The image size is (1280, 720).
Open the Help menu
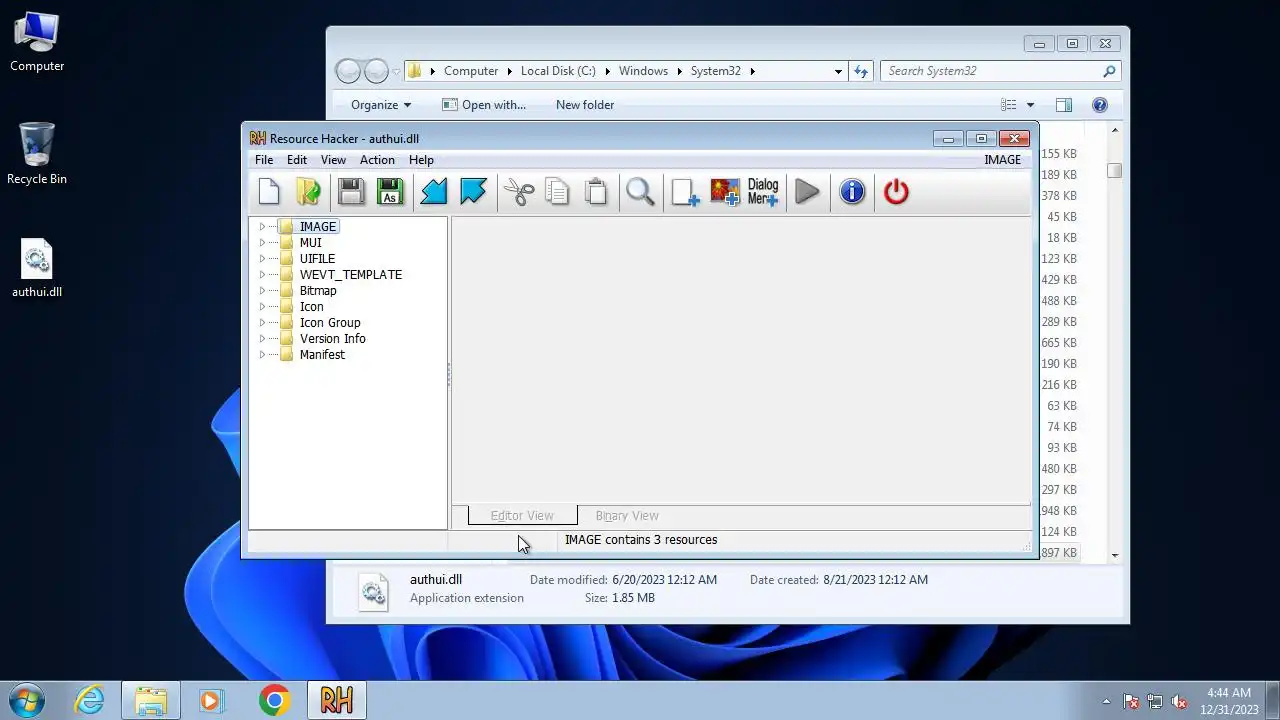[x=421, y=160]
